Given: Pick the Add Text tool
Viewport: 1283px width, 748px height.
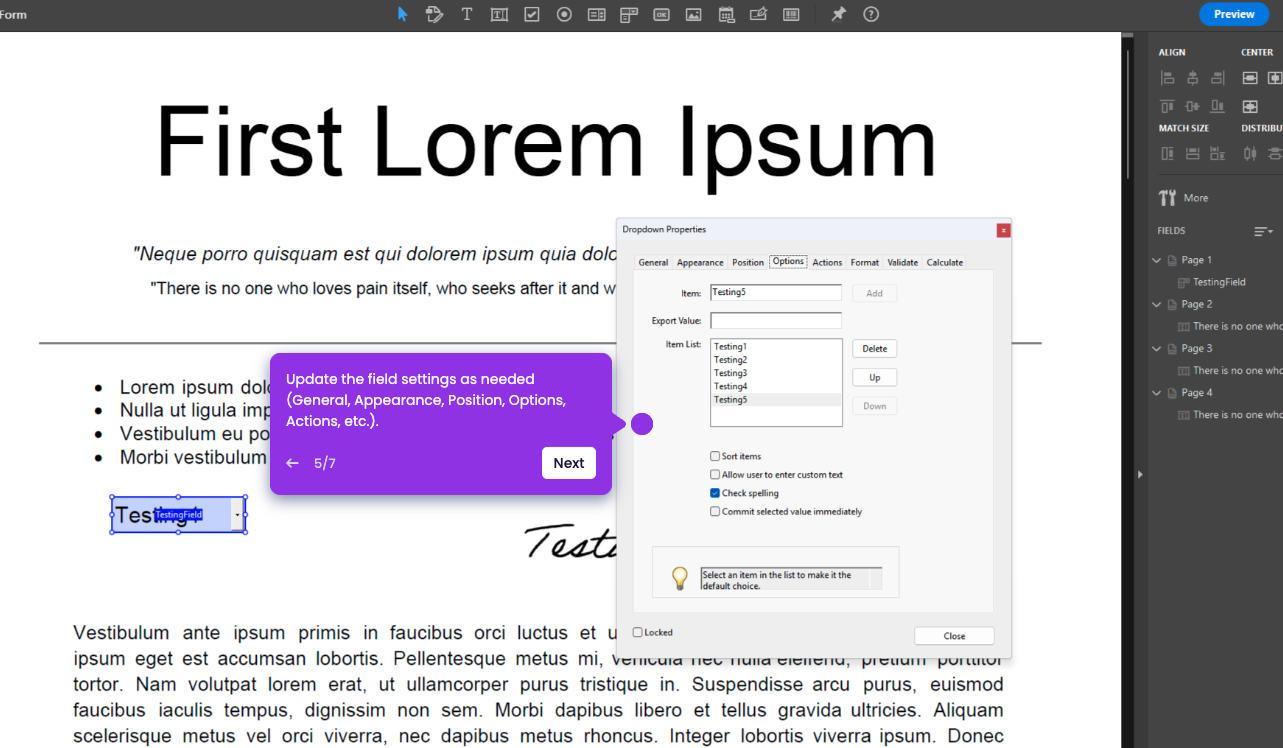Looking at the screenshot, I should [x=466, y=14].
